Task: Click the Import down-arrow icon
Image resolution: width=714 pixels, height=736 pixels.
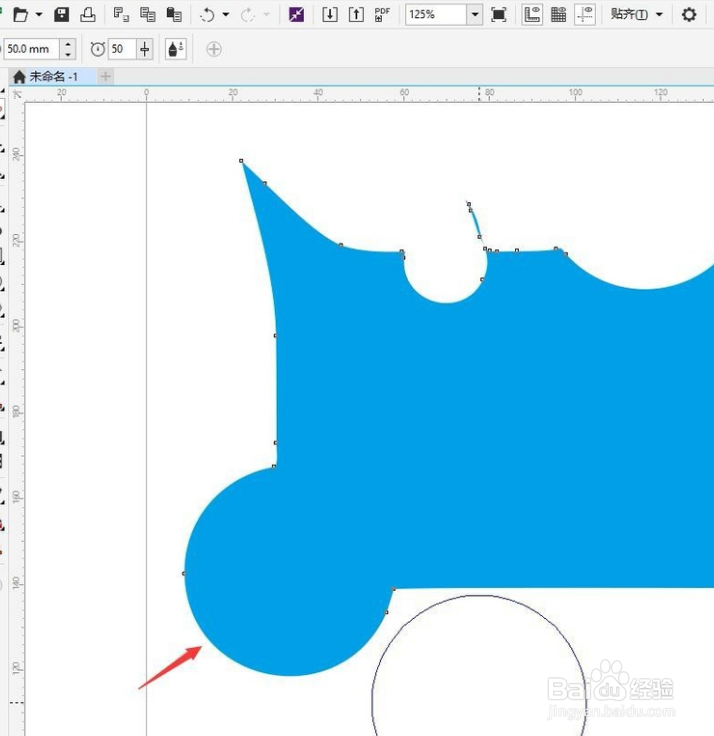Action: [x=330, y=15]
